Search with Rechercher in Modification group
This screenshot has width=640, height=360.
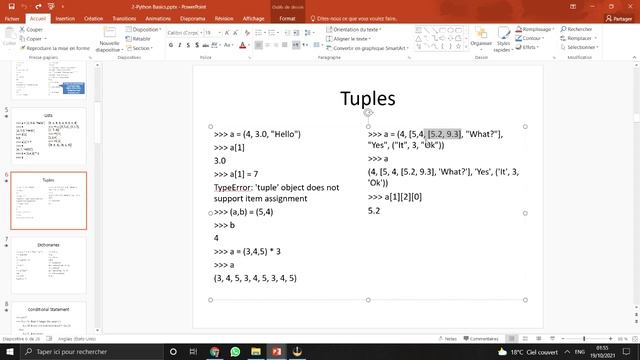pyautogui.click(x=576, y=29)
